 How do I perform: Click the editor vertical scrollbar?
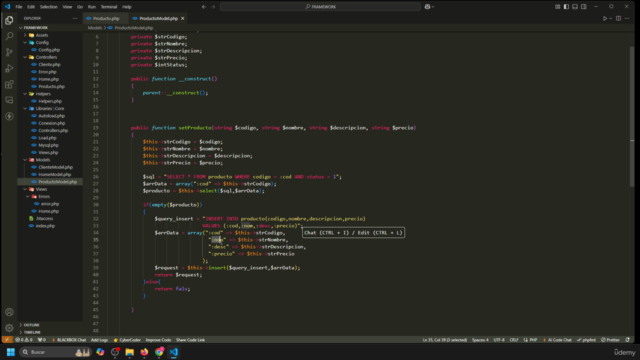point(632,116)
